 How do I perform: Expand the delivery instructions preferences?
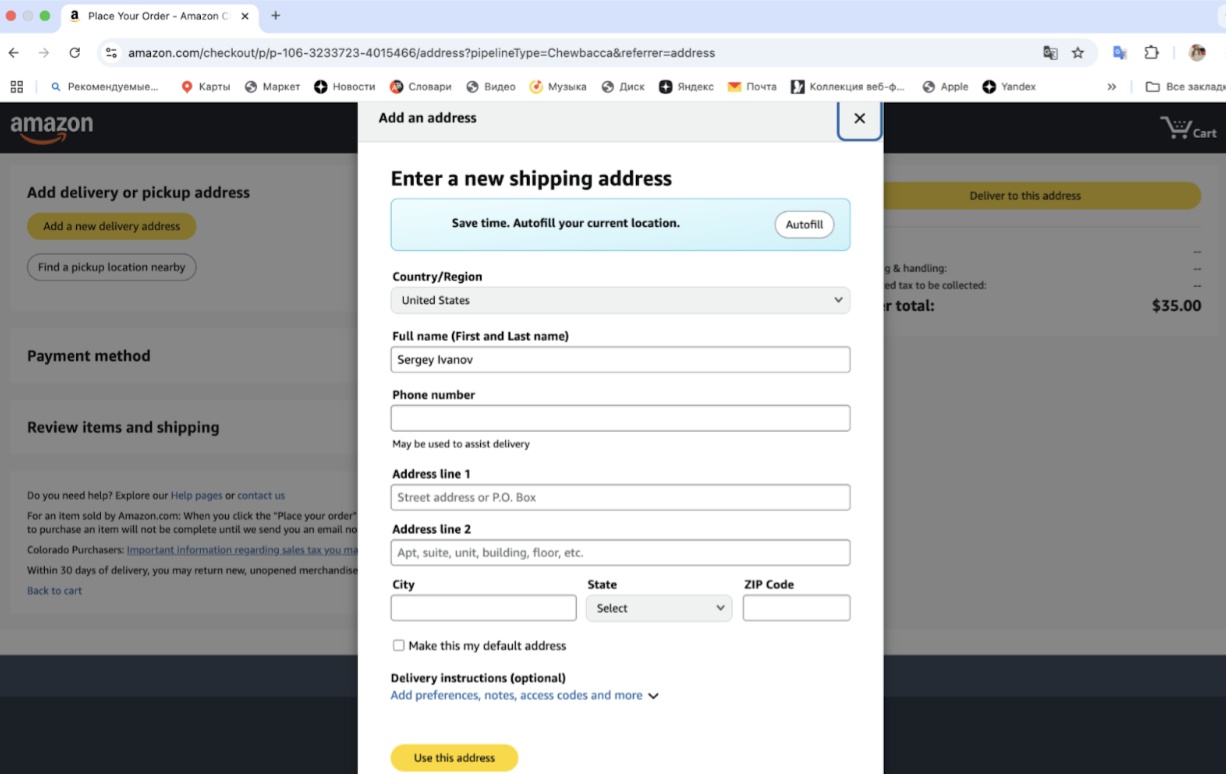pyautogui.click(x=524, y=696)
